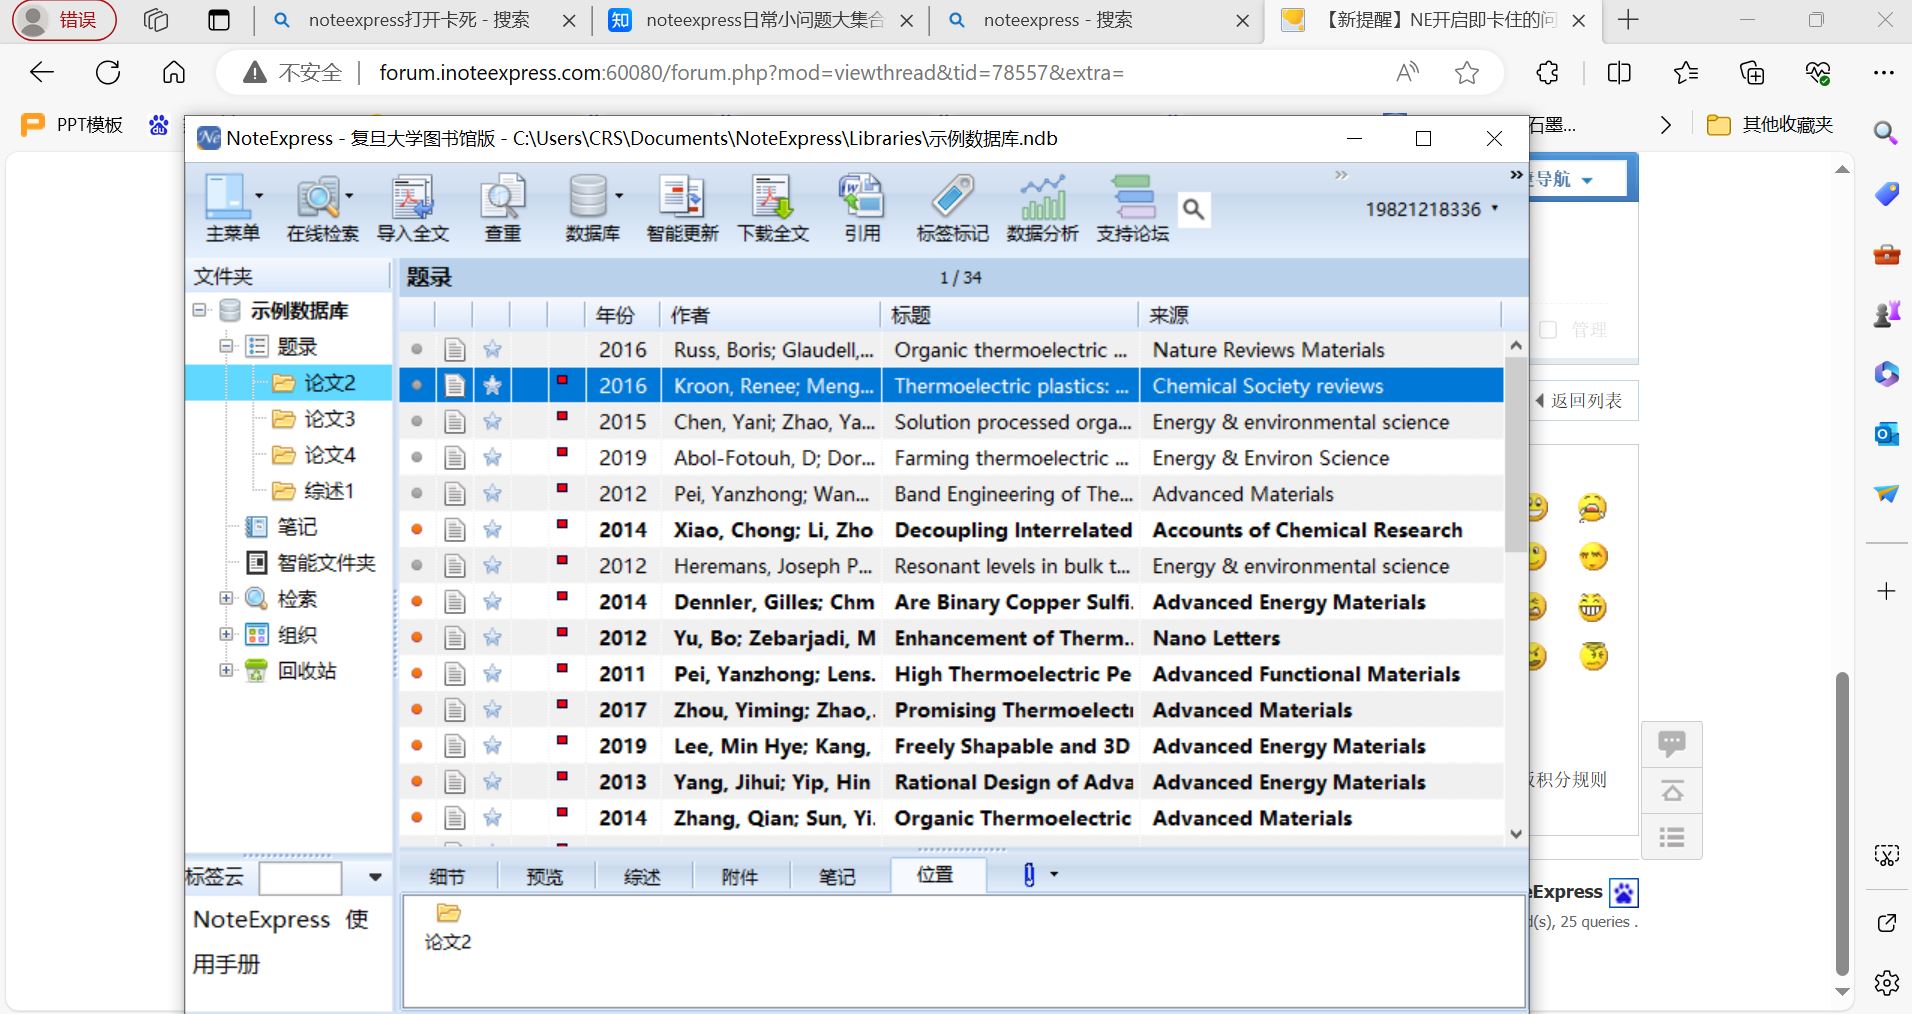Screen dimensions: 1912x1014
Task: Click the Edge browser extensions puzzle icon
Action: click(1547, 72)
